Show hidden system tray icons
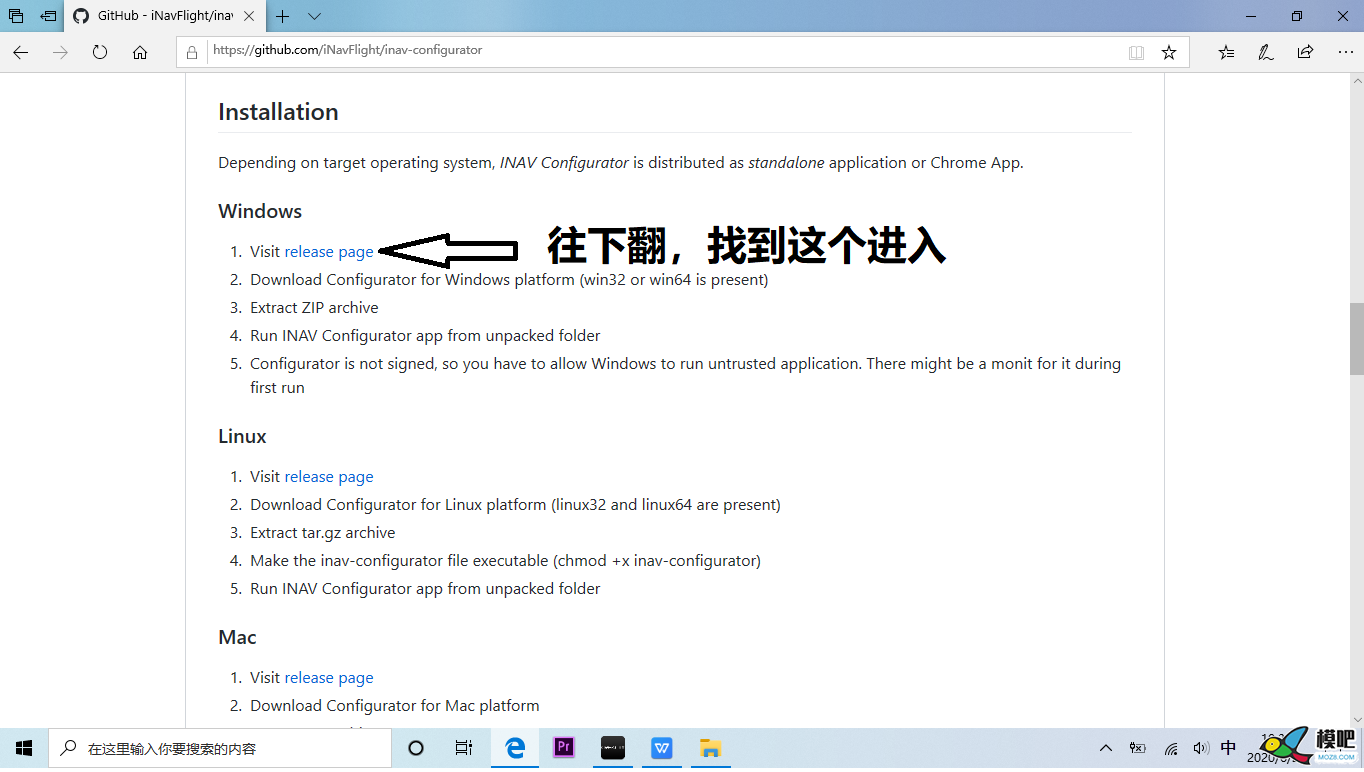This screenshot has height=772, width=1364. [x=1105, y=748]
